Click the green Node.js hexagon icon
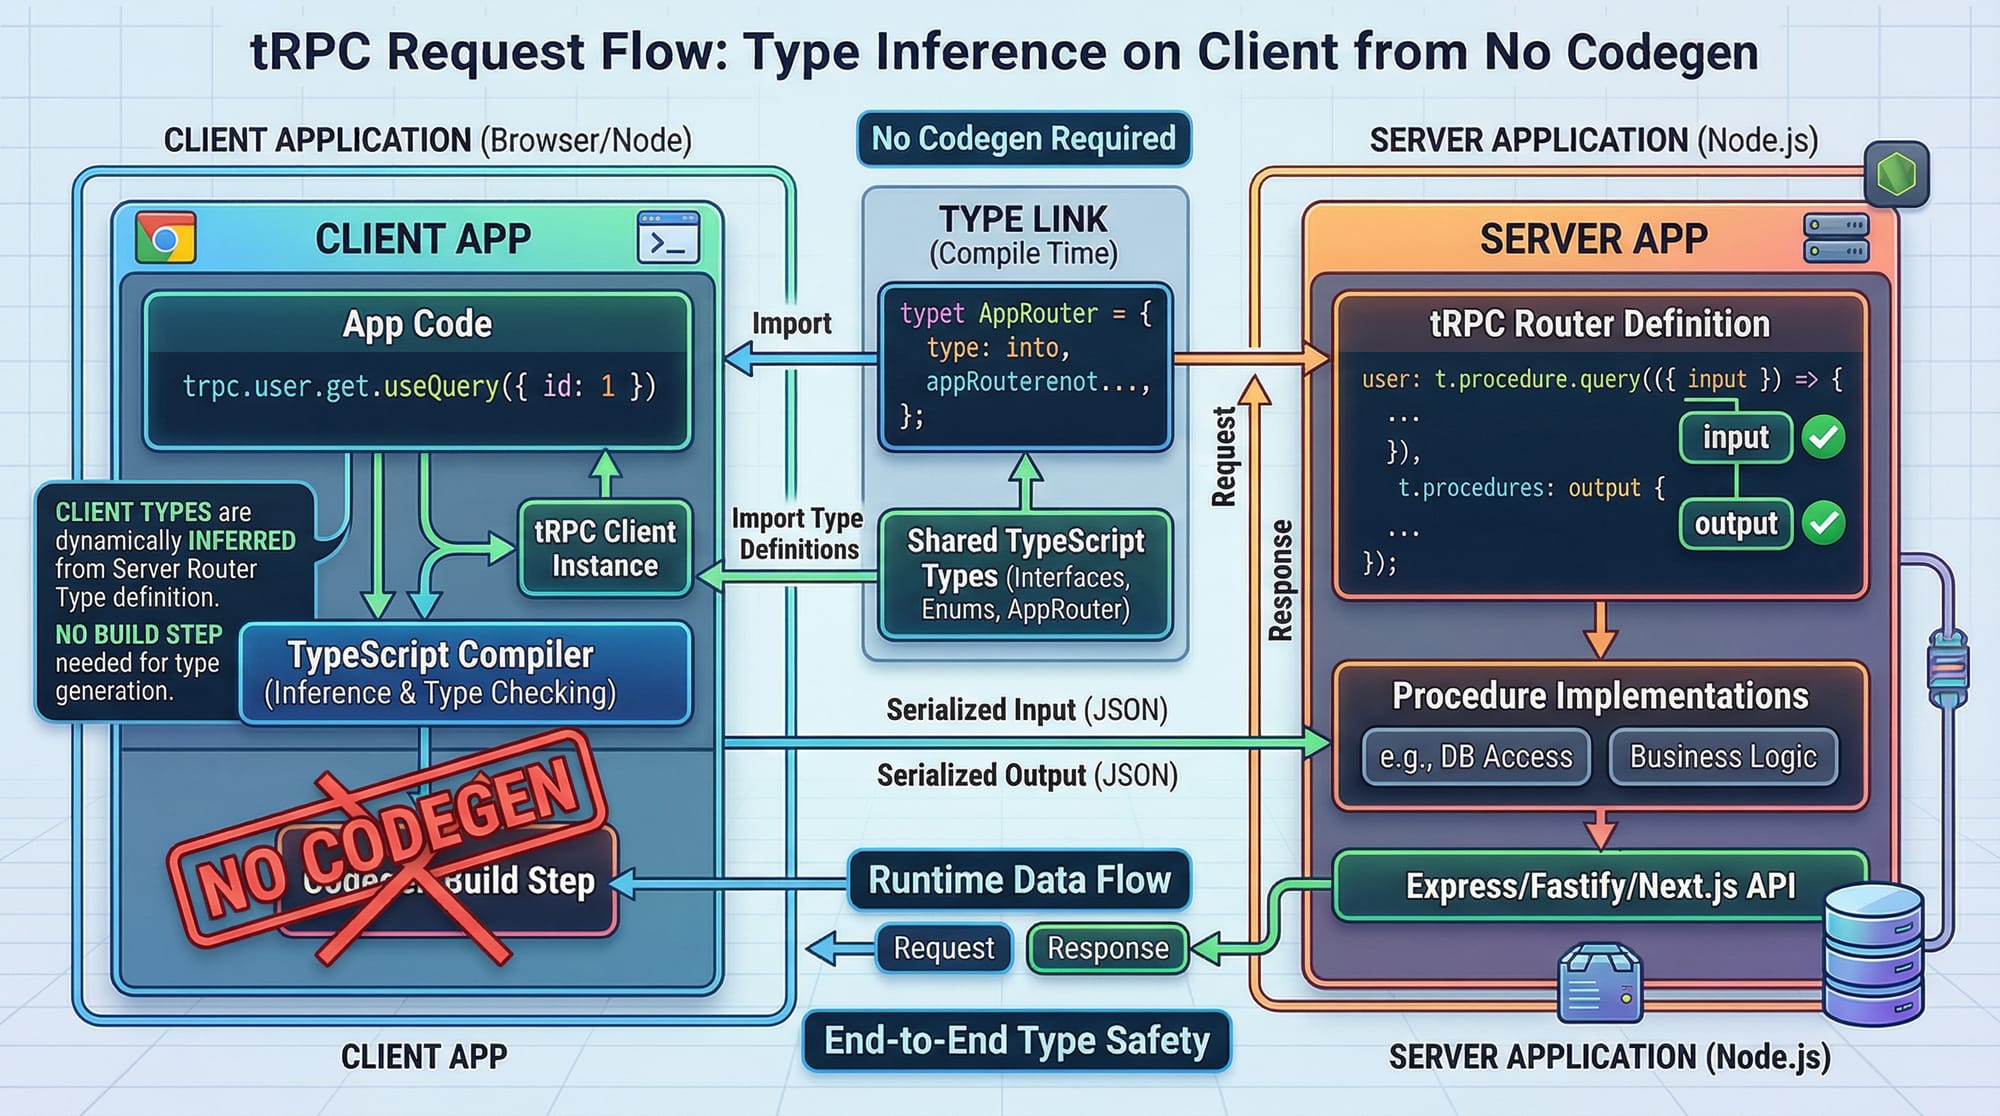The image size is (2000, 1116). [x=1896, y=175]
